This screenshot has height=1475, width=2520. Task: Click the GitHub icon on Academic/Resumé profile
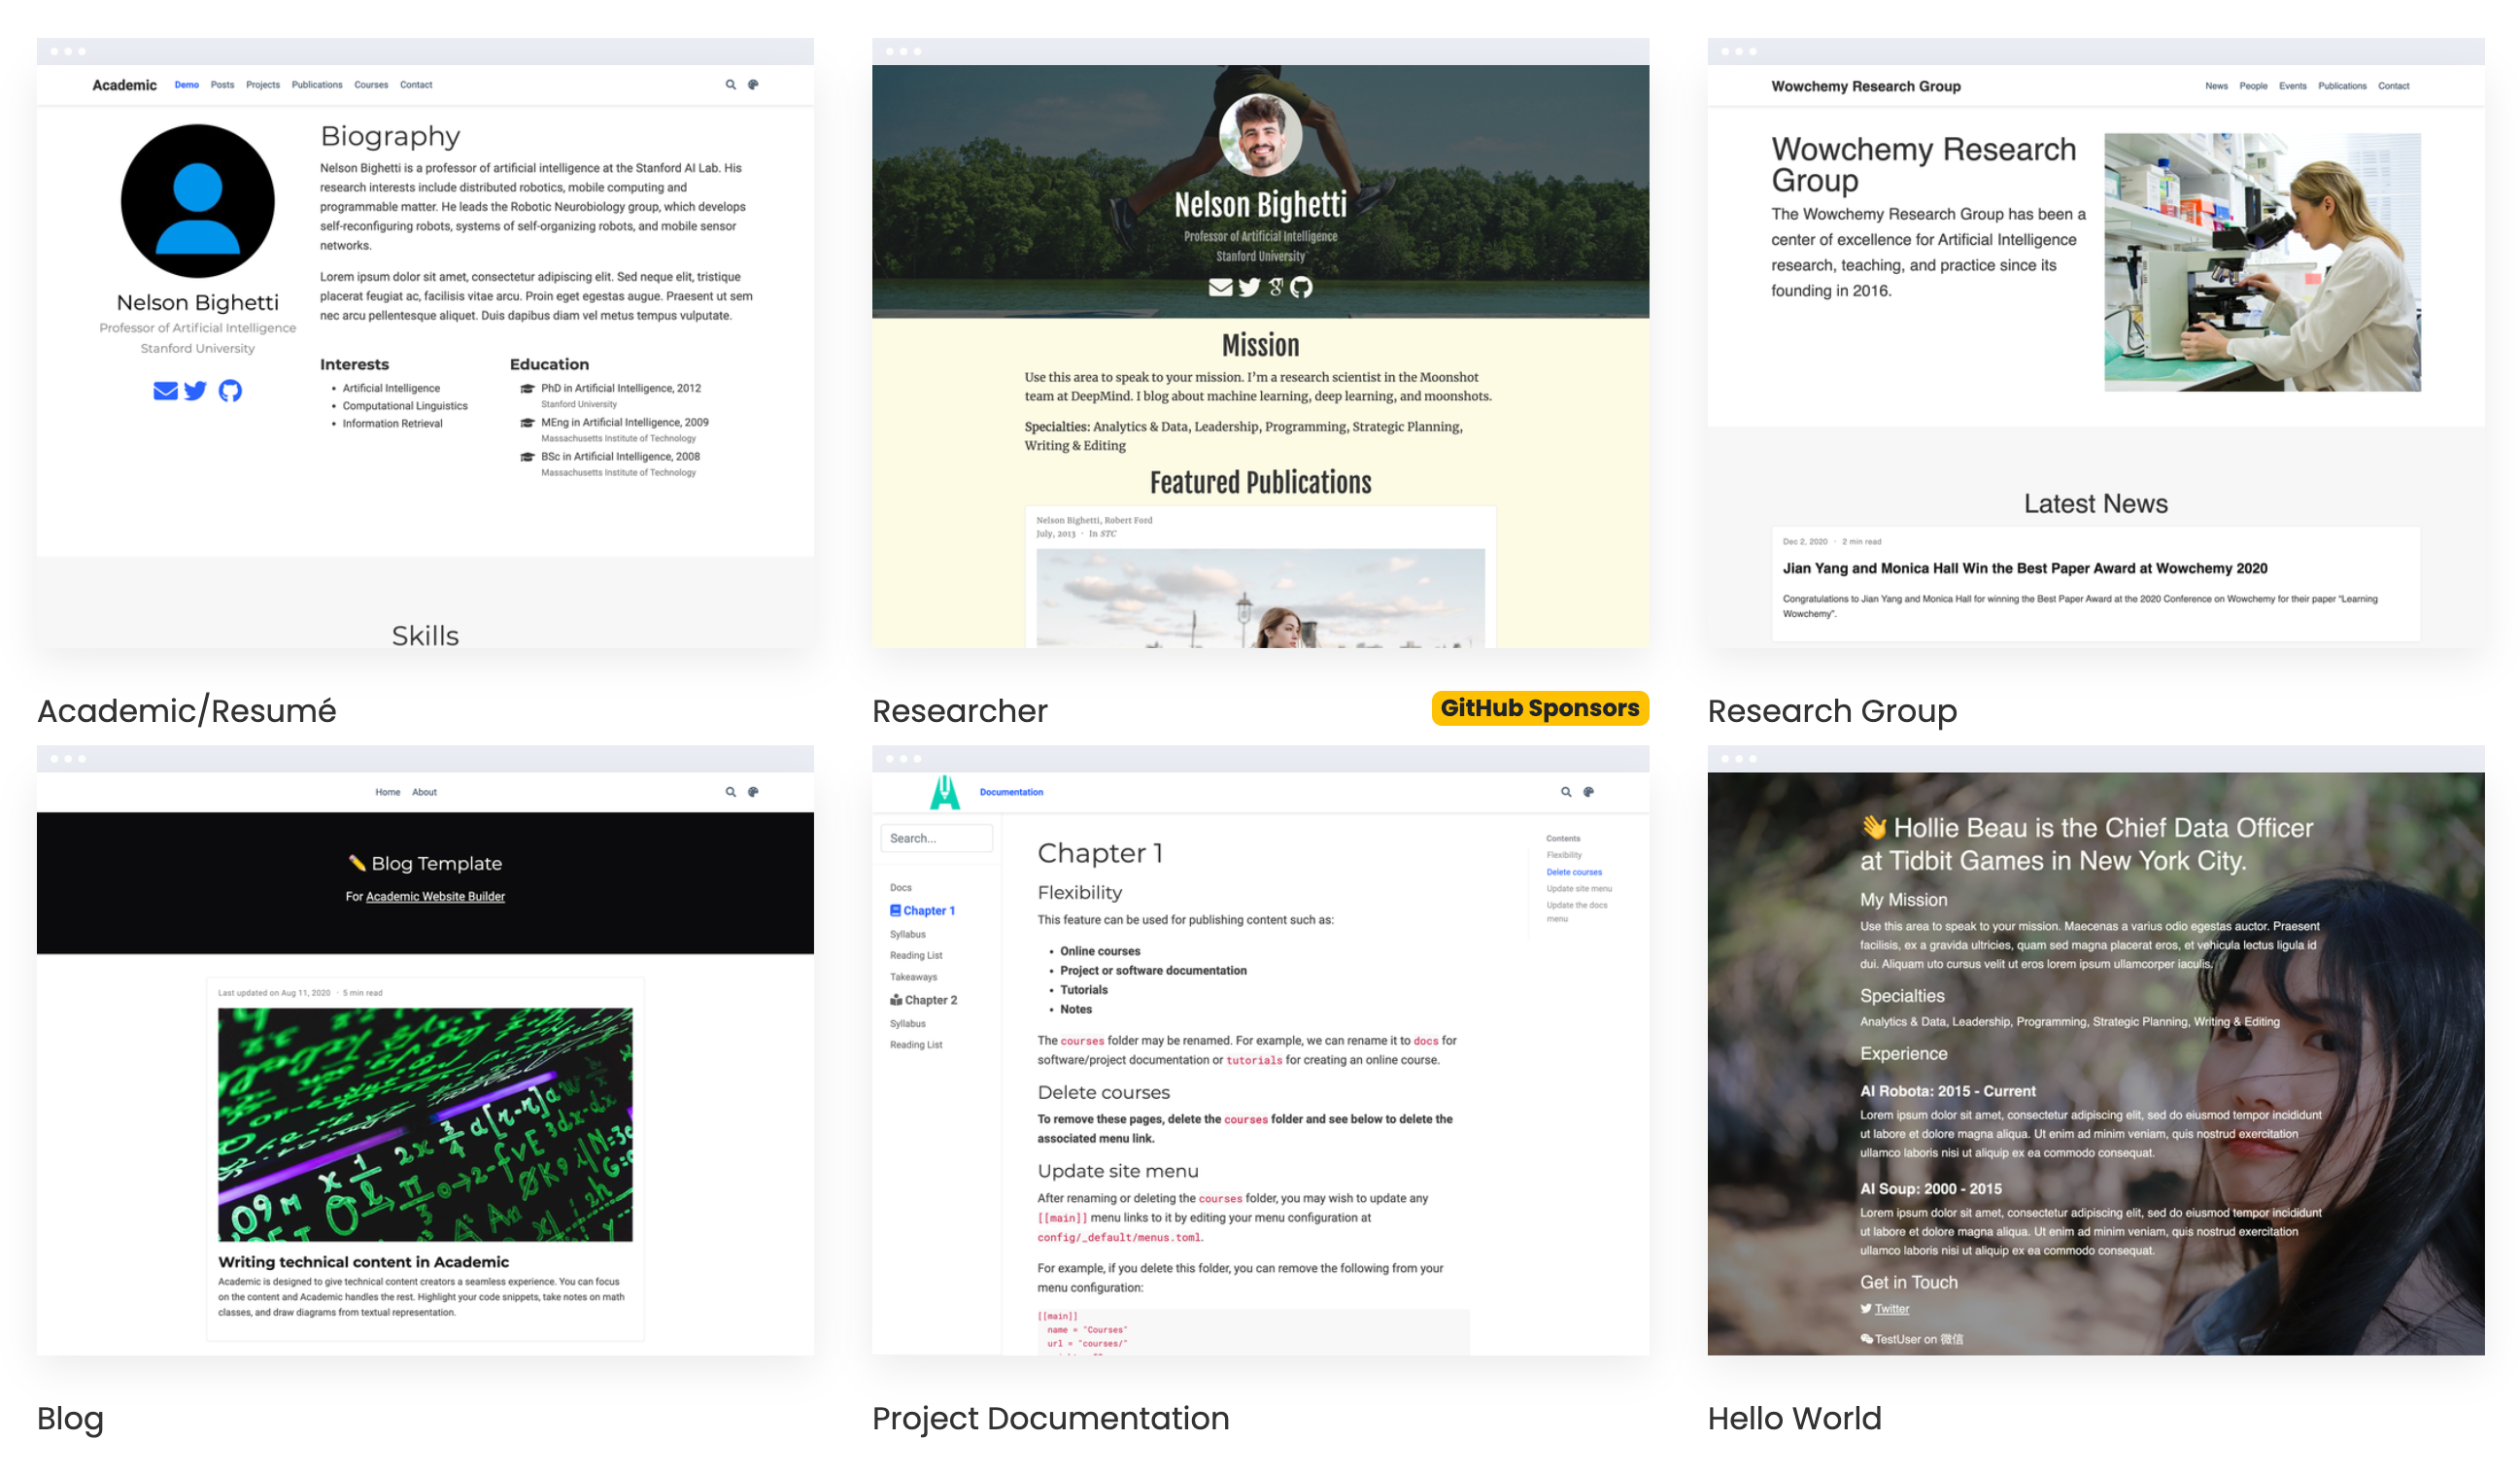coord(230,388)
